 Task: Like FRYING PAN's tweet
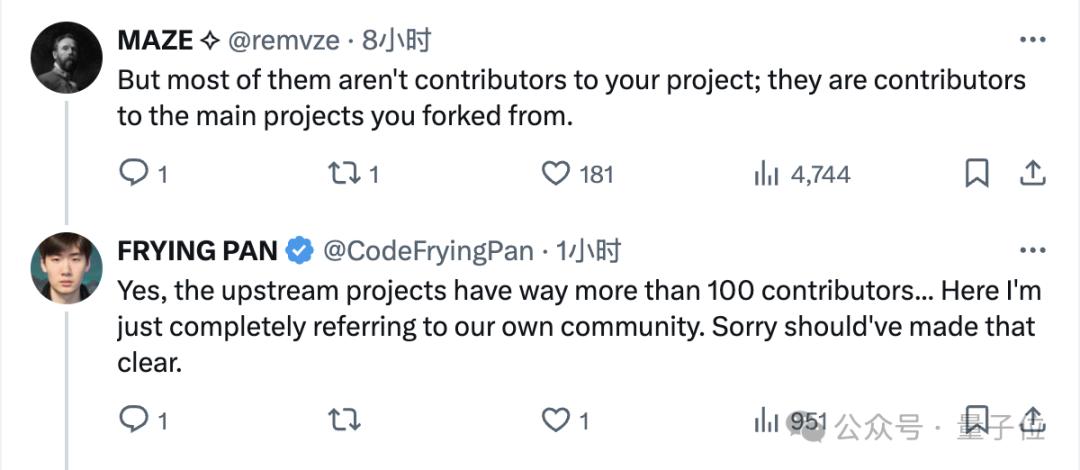tap(555, 420)
